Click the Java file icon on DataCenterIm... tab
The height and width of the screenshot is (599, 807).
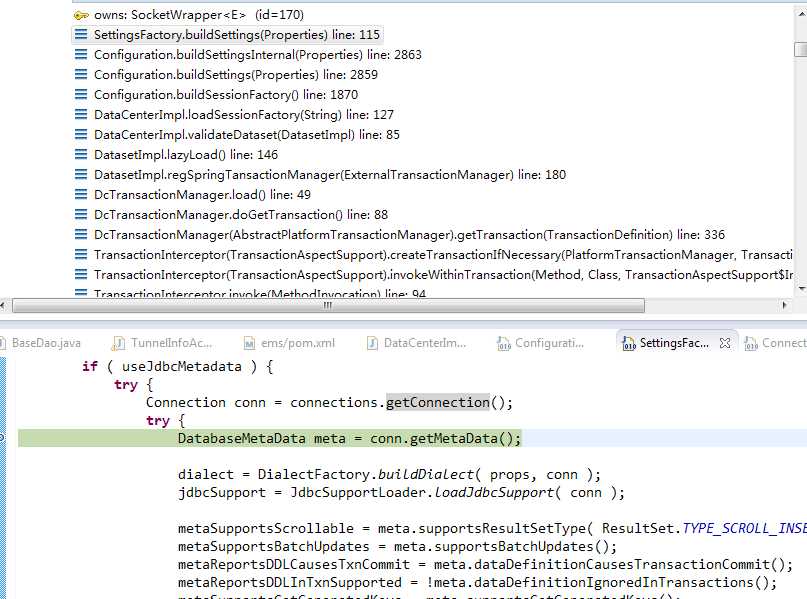coord(372,343)
